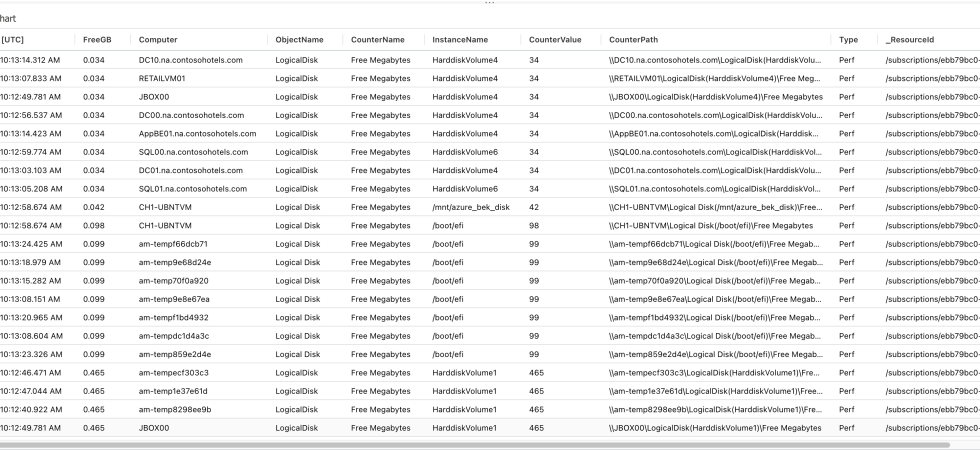Image resolution: width=980 pixels, height=450 pixels.
Task: Click the CounterValue column header
Action: click(x=555, y=39)
